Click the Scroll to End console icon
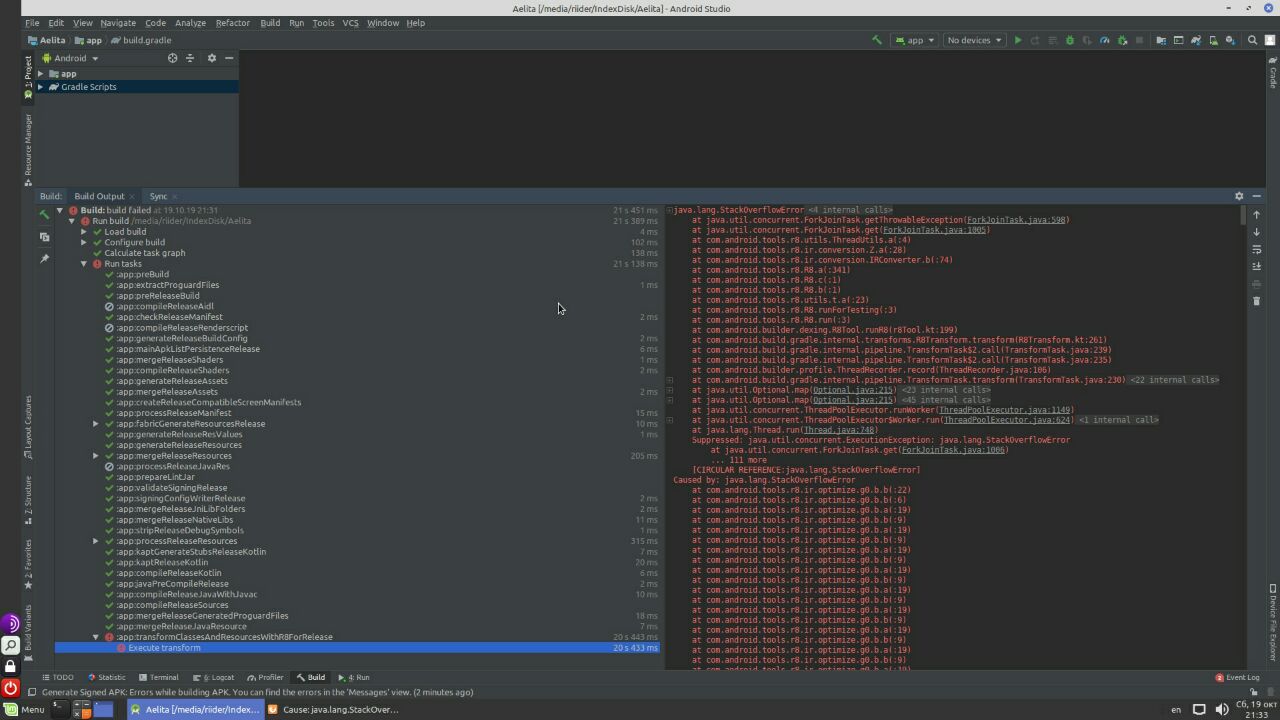 [1257, 266]
